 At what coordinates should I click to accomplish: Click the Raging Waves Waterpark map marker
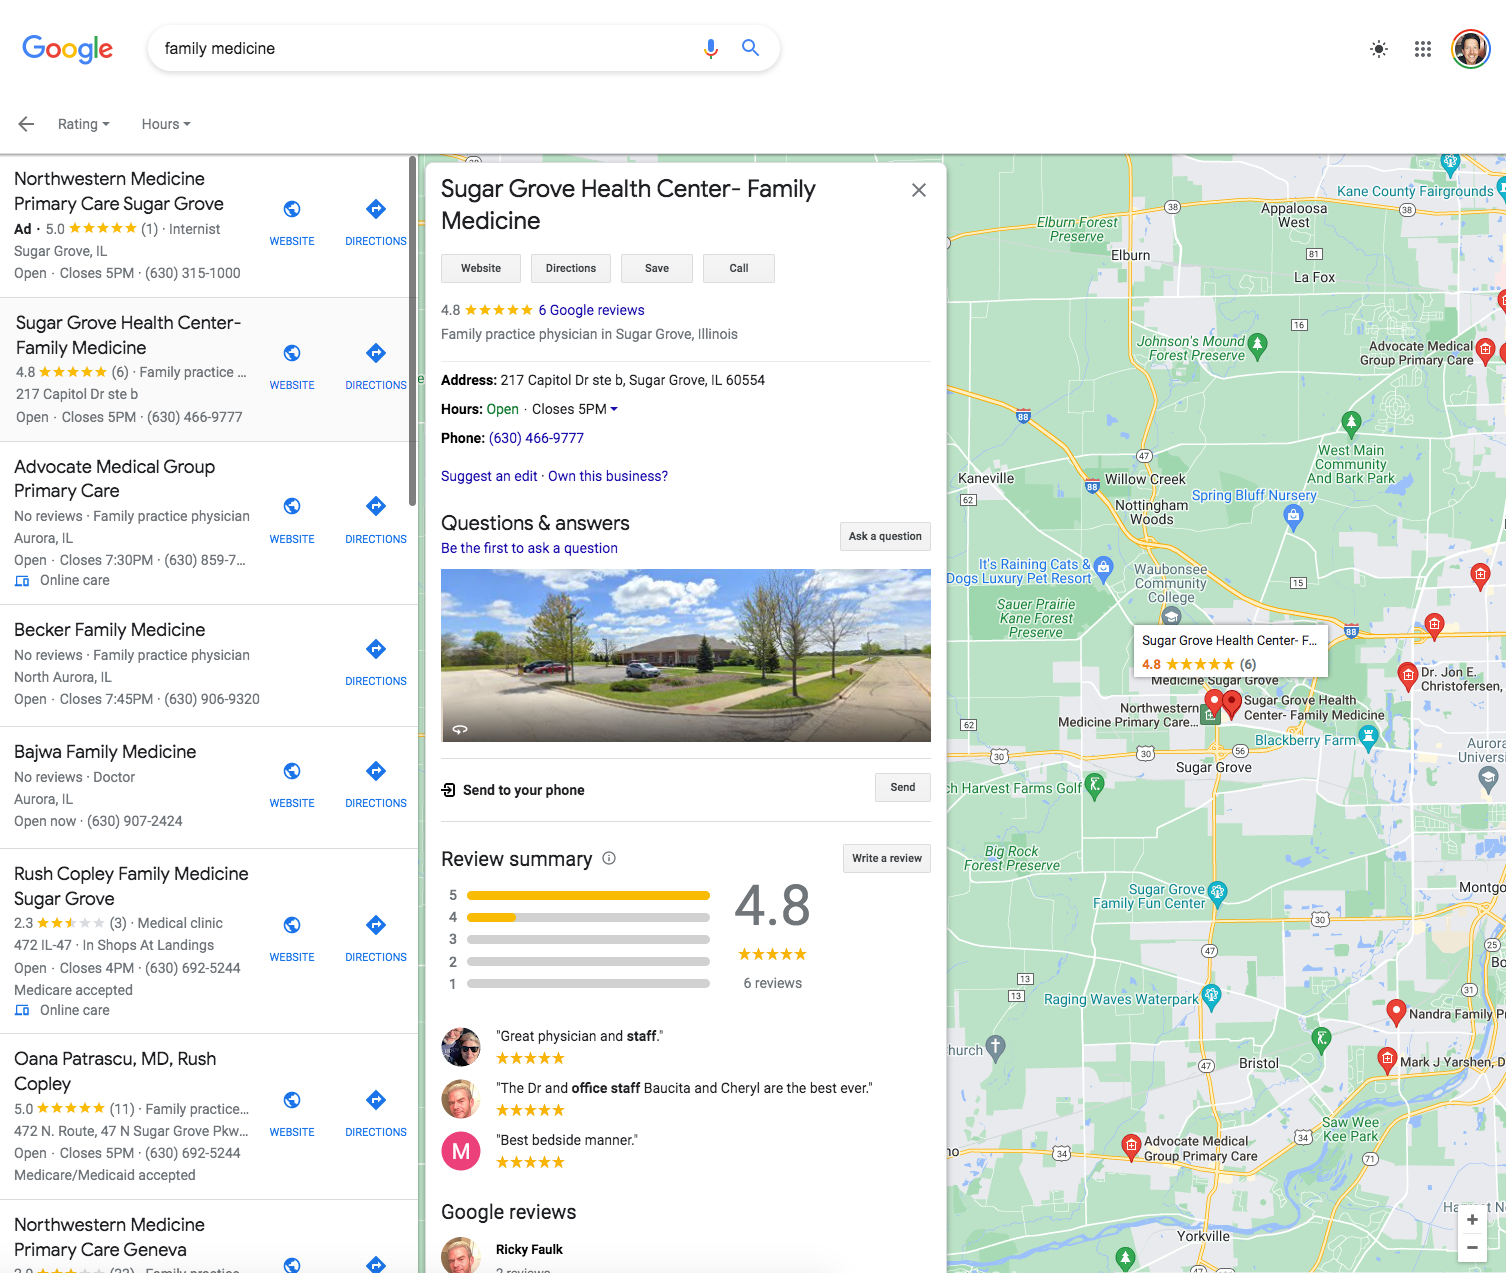1212,995
